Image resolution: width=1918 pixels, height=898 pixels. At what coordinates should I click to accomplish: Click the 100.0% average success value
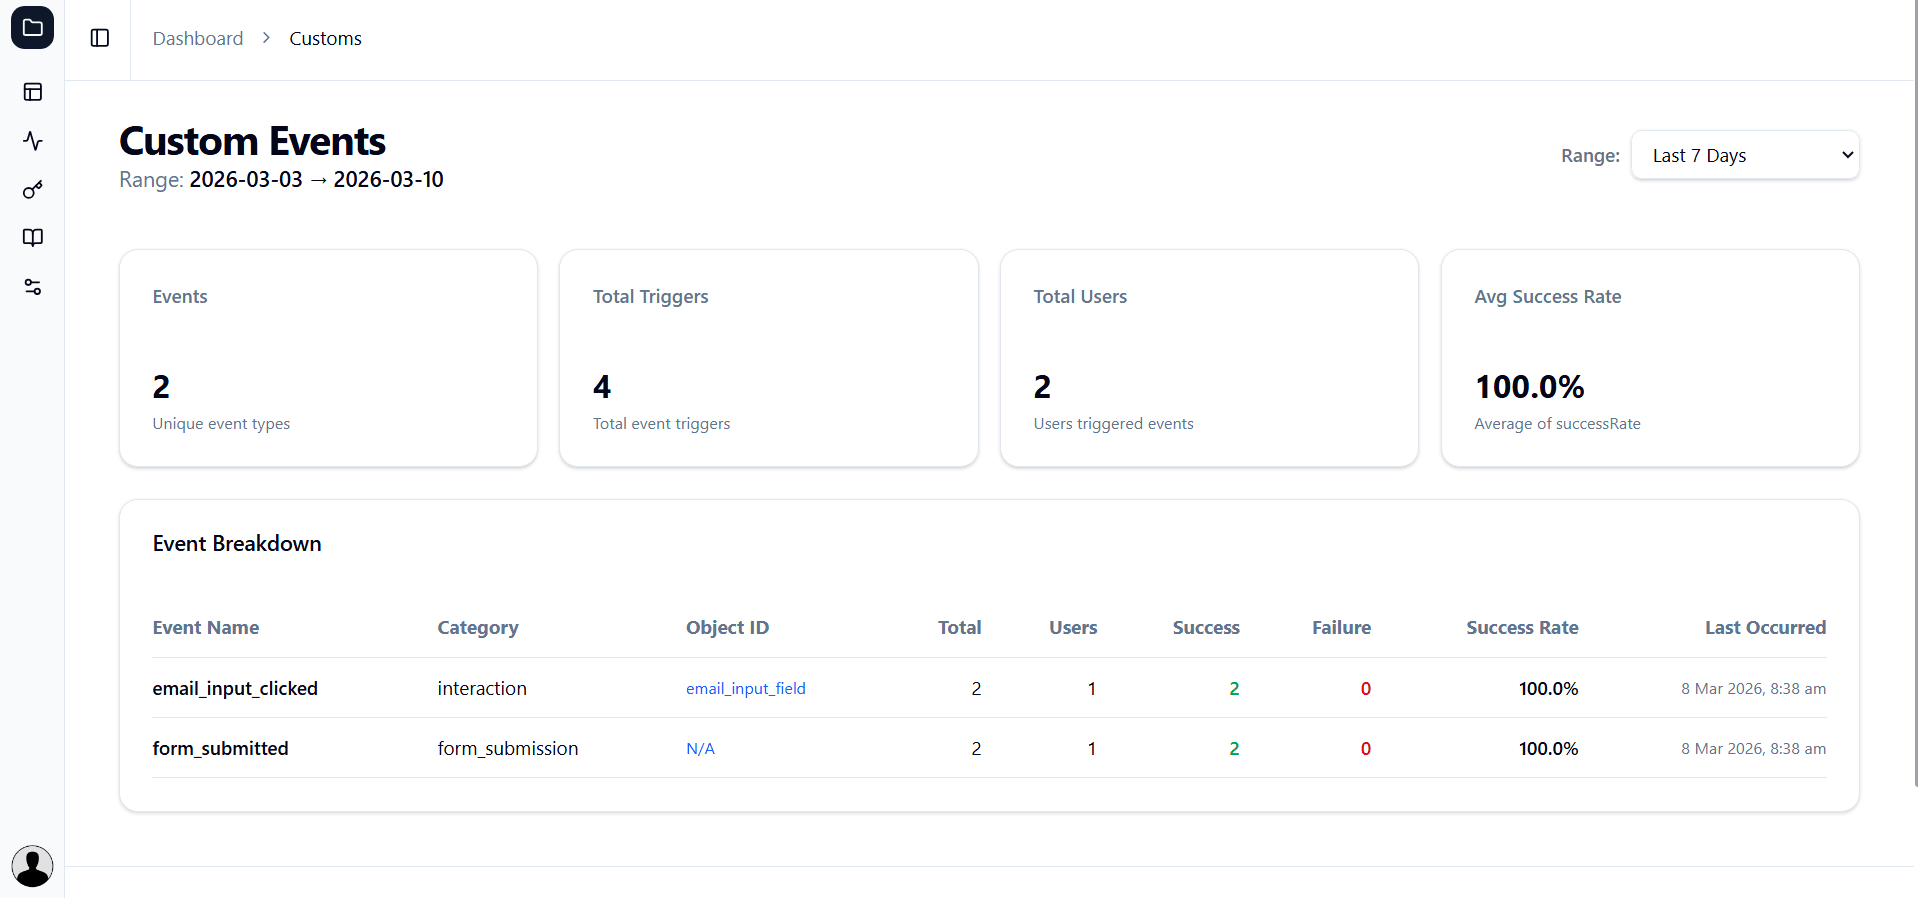[1530, 387]
